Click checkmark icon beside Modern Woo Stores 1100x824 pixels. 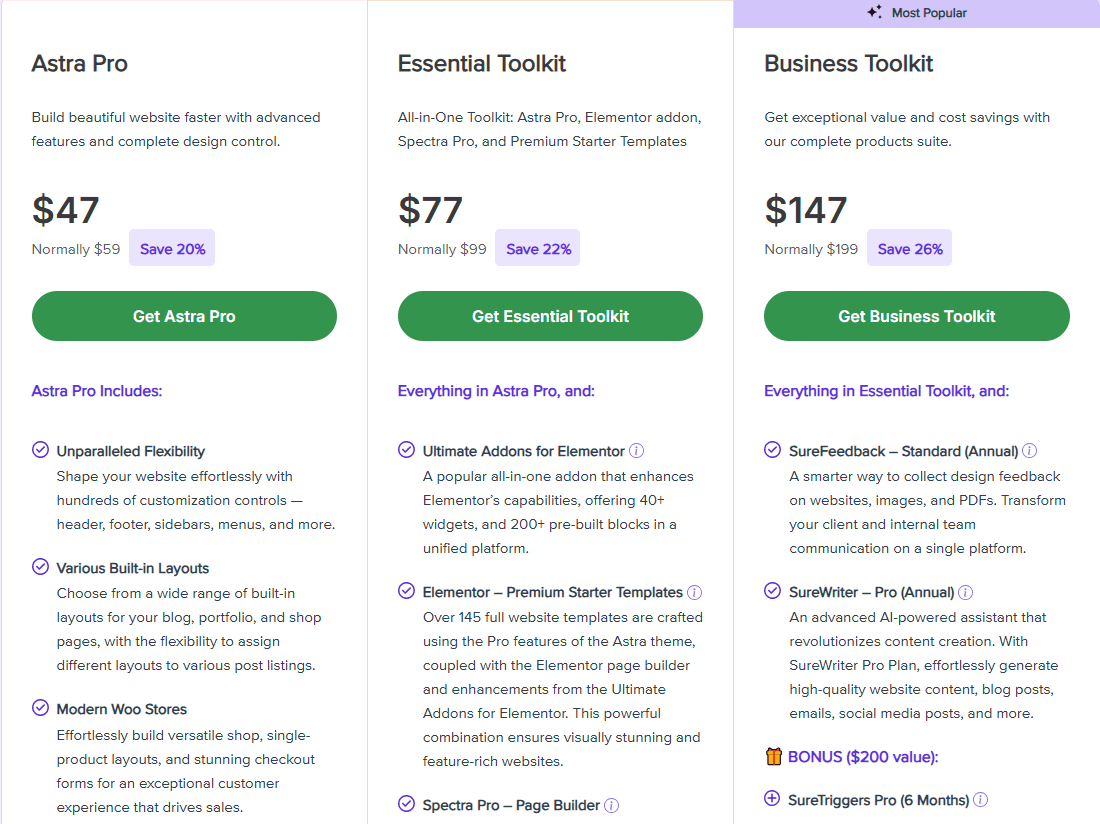click(40, 708)
